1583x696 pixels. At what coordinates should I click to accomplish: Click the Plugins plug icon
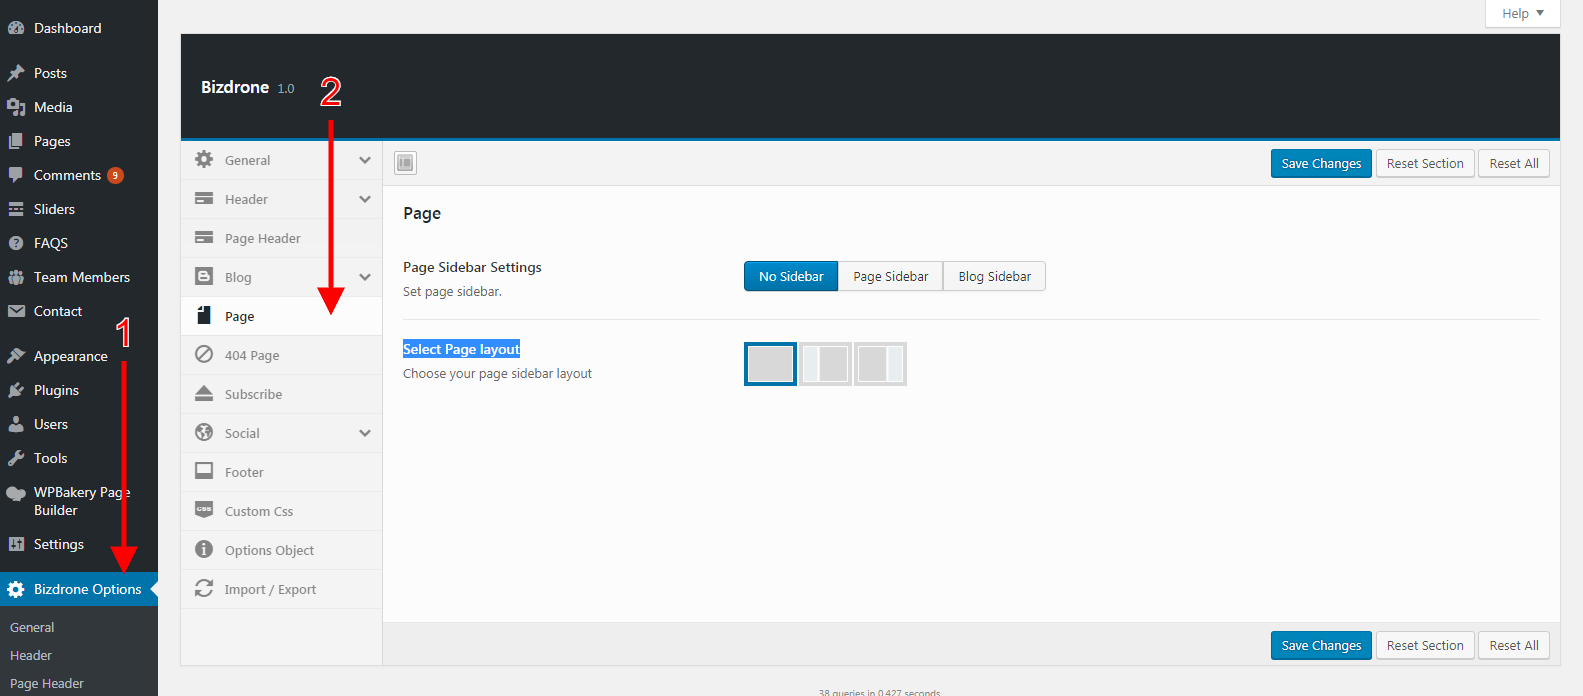click(16, 390)
